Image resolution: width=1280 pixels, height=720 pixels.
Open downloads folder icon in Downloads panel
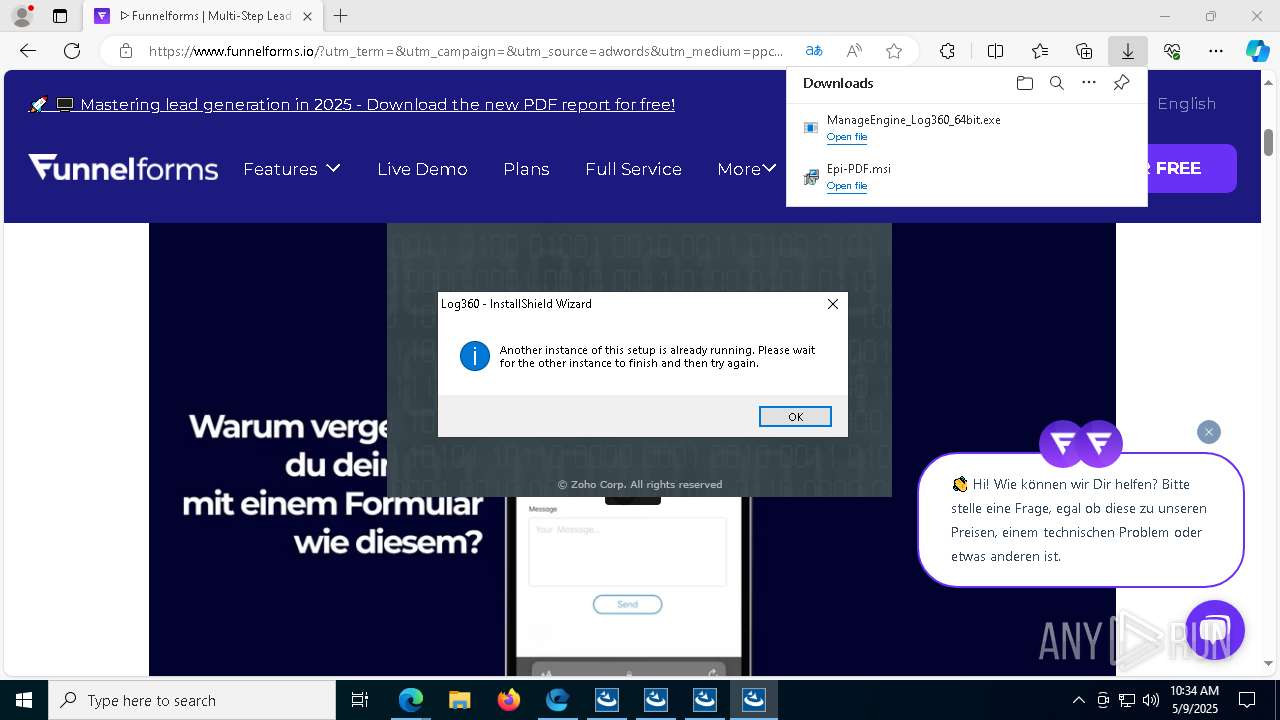pos(1024,83)
